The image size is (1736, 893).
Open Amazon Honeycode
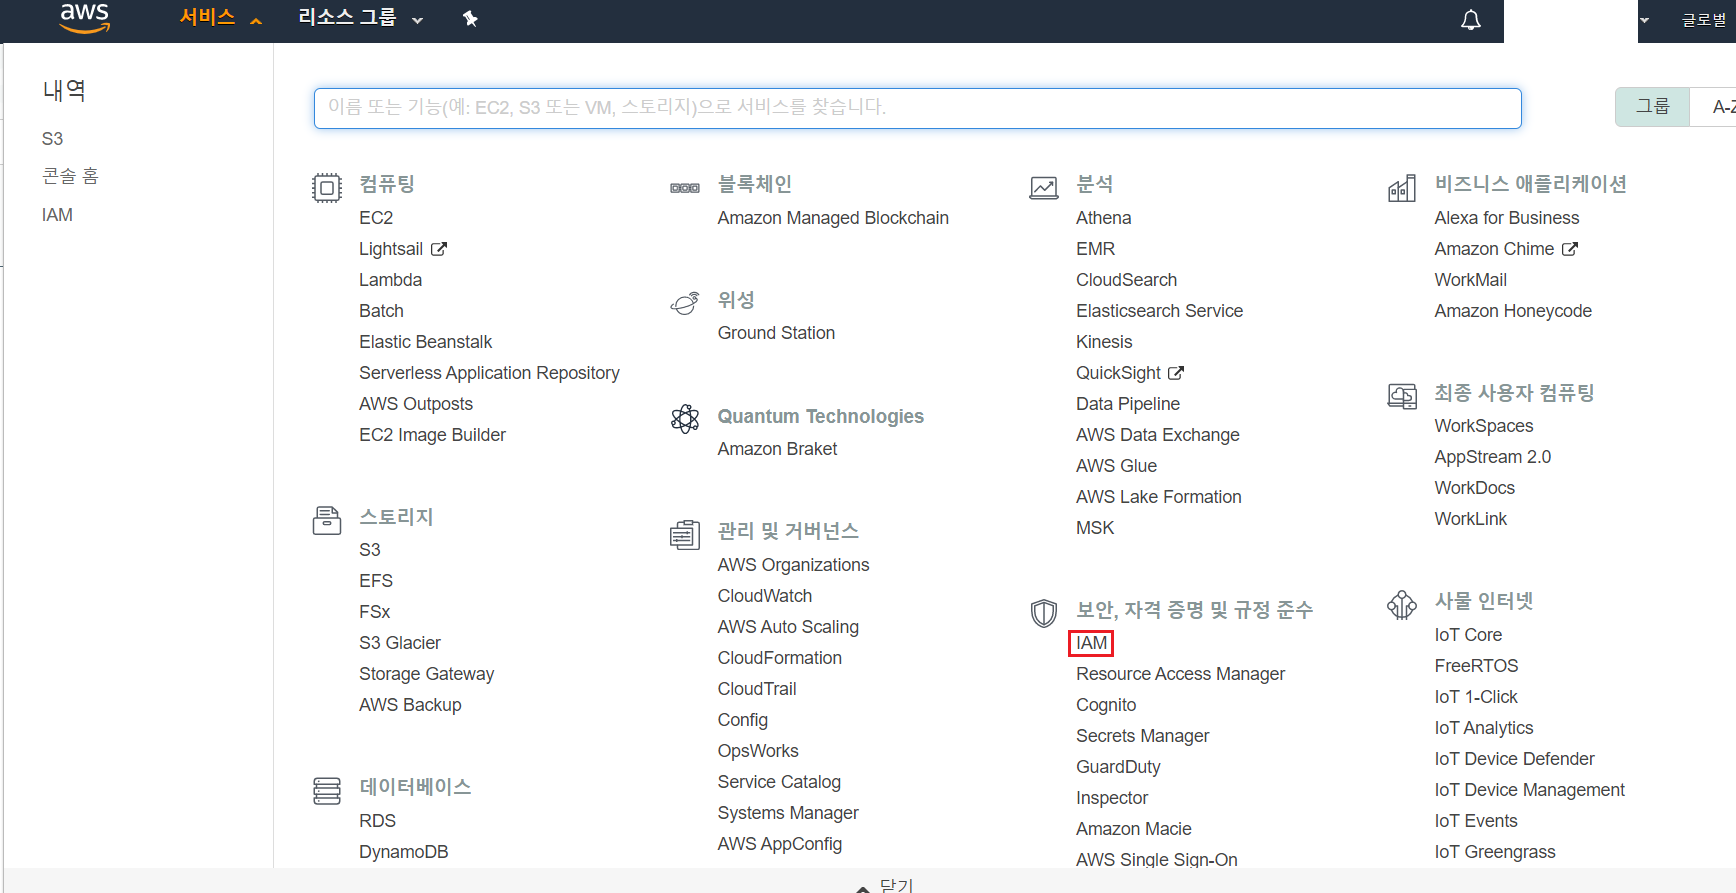point(1512,311)
